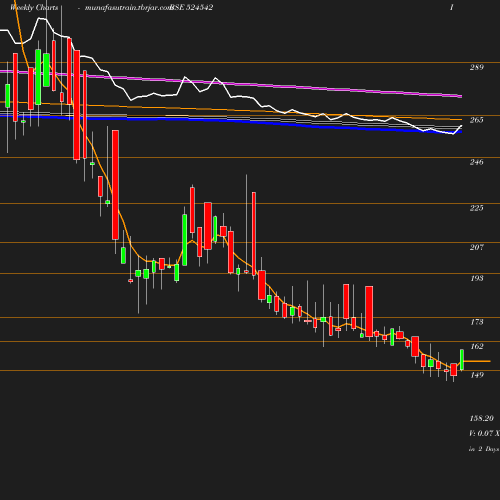Click the 158.20 last price value
The image size is (500, 500).
[482, 418]
